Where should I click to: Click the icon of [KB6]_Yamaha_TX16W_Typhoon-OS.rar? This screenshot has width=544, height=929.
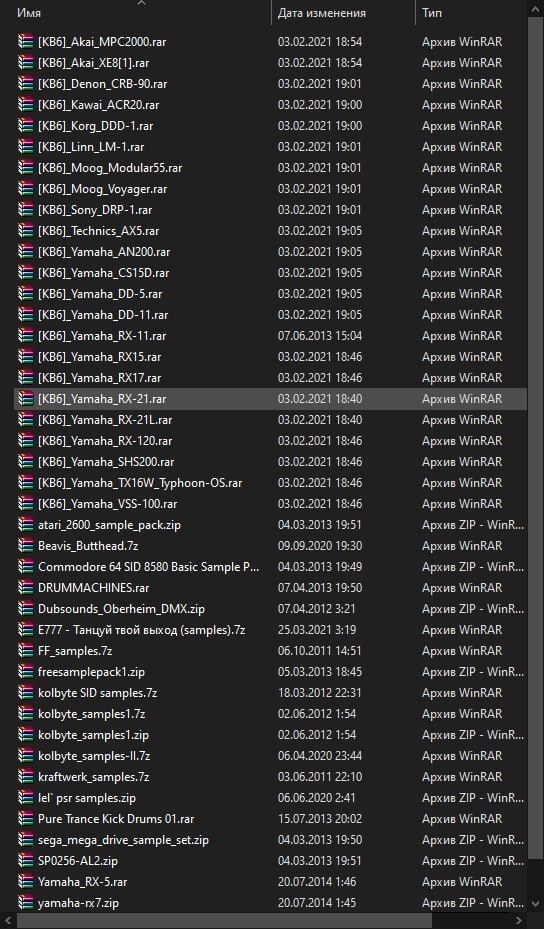pos(25,483)
